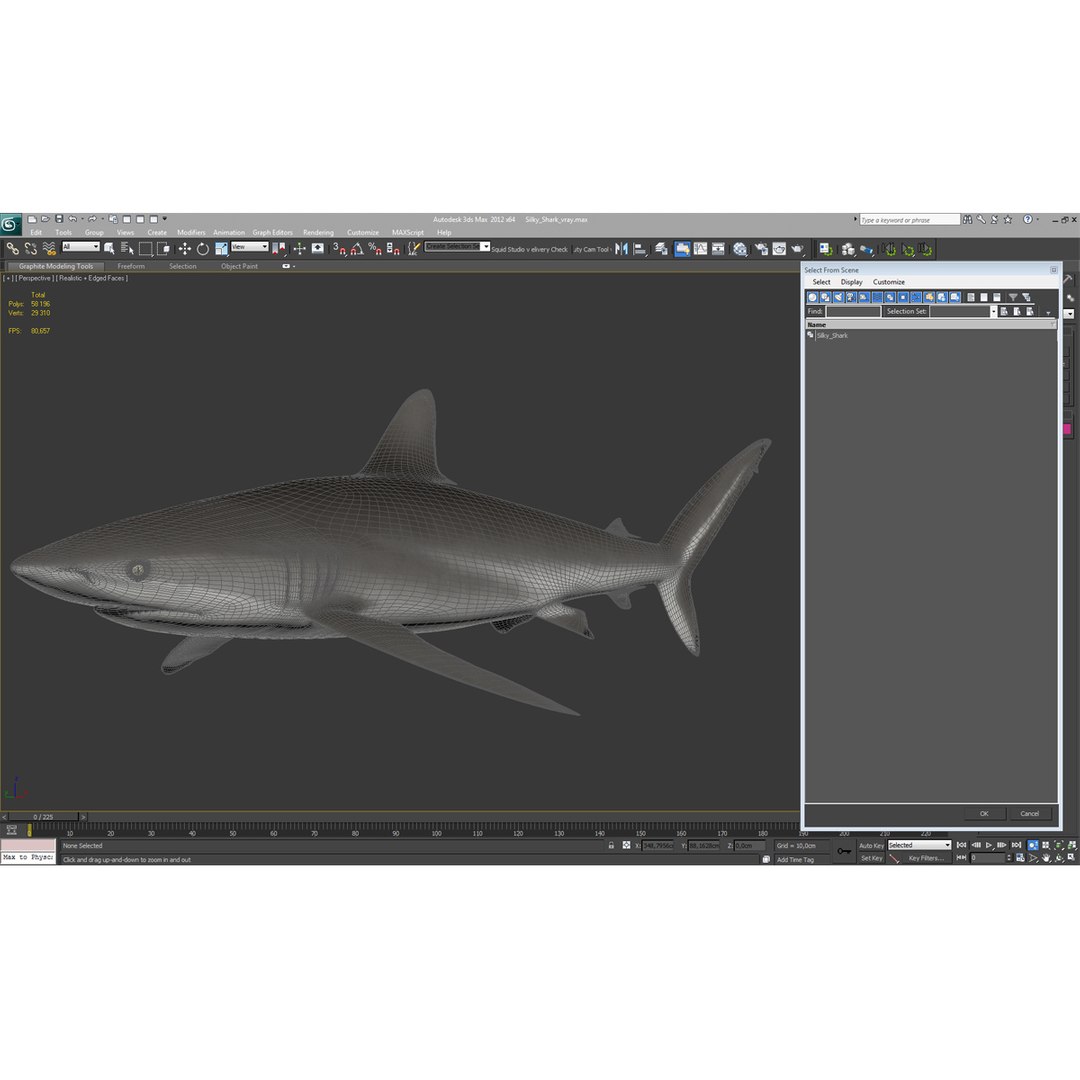Click the Selection Lock toggle padlock

pyautogui.click(x=611, y=845)
